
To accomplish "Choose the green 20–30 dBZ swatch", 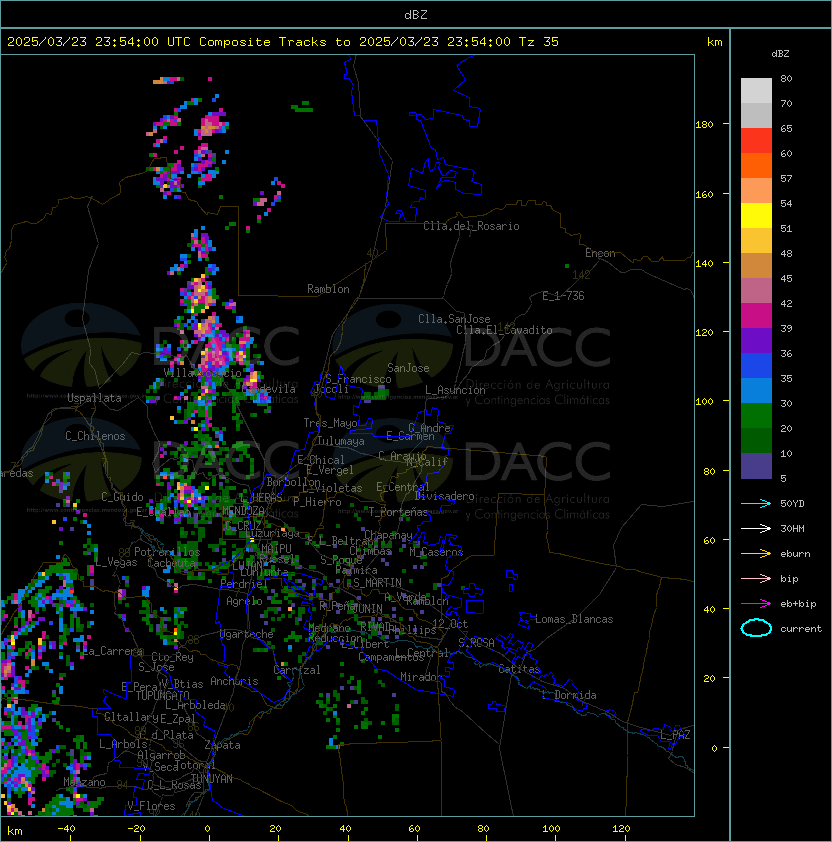I will 756,416.
